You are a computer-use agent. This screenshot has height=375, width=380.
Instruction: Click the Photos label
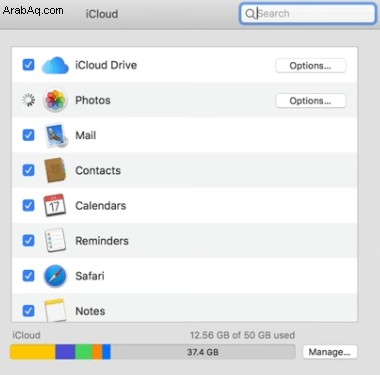[x=93, y=100]
